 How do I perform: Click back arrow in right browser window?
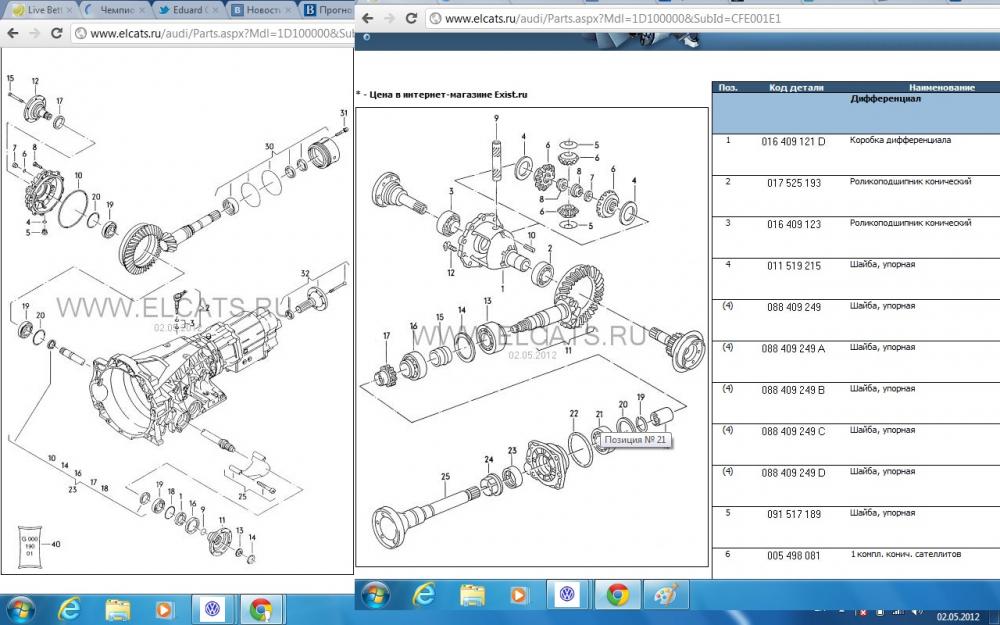368,18
